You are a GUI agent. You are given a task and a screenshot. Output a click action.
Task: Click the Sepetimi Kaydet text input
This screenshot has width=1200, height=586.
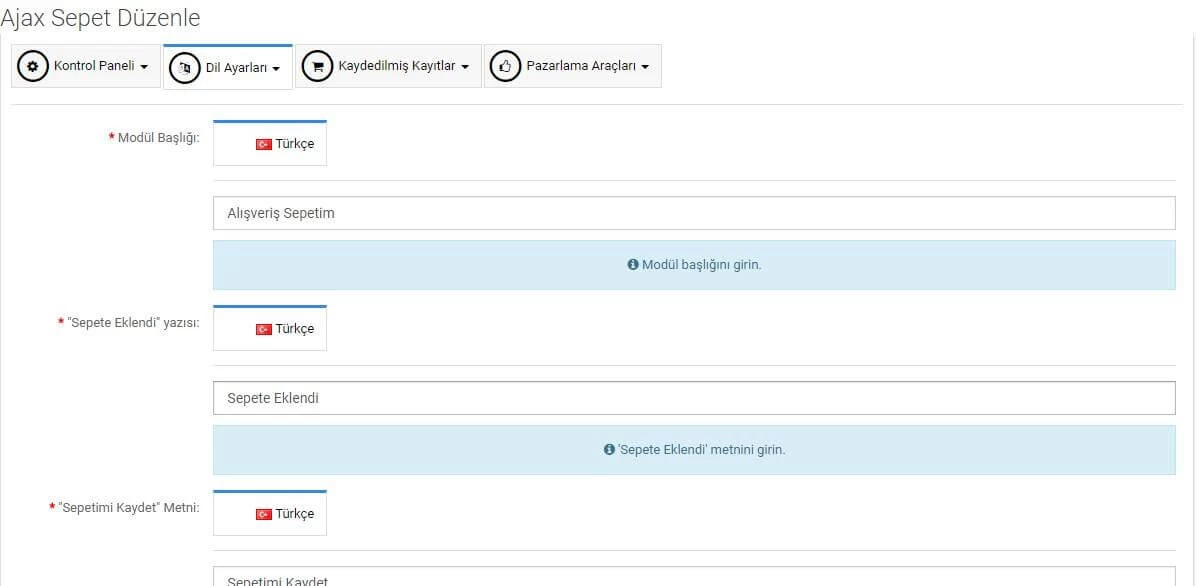click(x=694, y=577)
